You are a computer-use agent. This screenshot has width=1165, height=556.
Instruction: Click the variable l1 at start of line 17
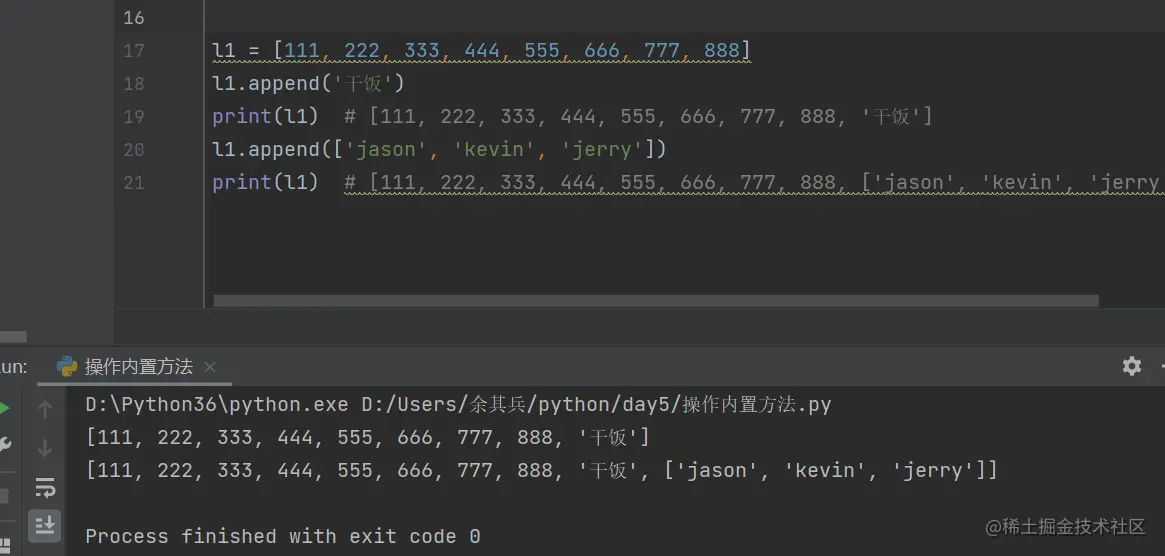[224, 51]
